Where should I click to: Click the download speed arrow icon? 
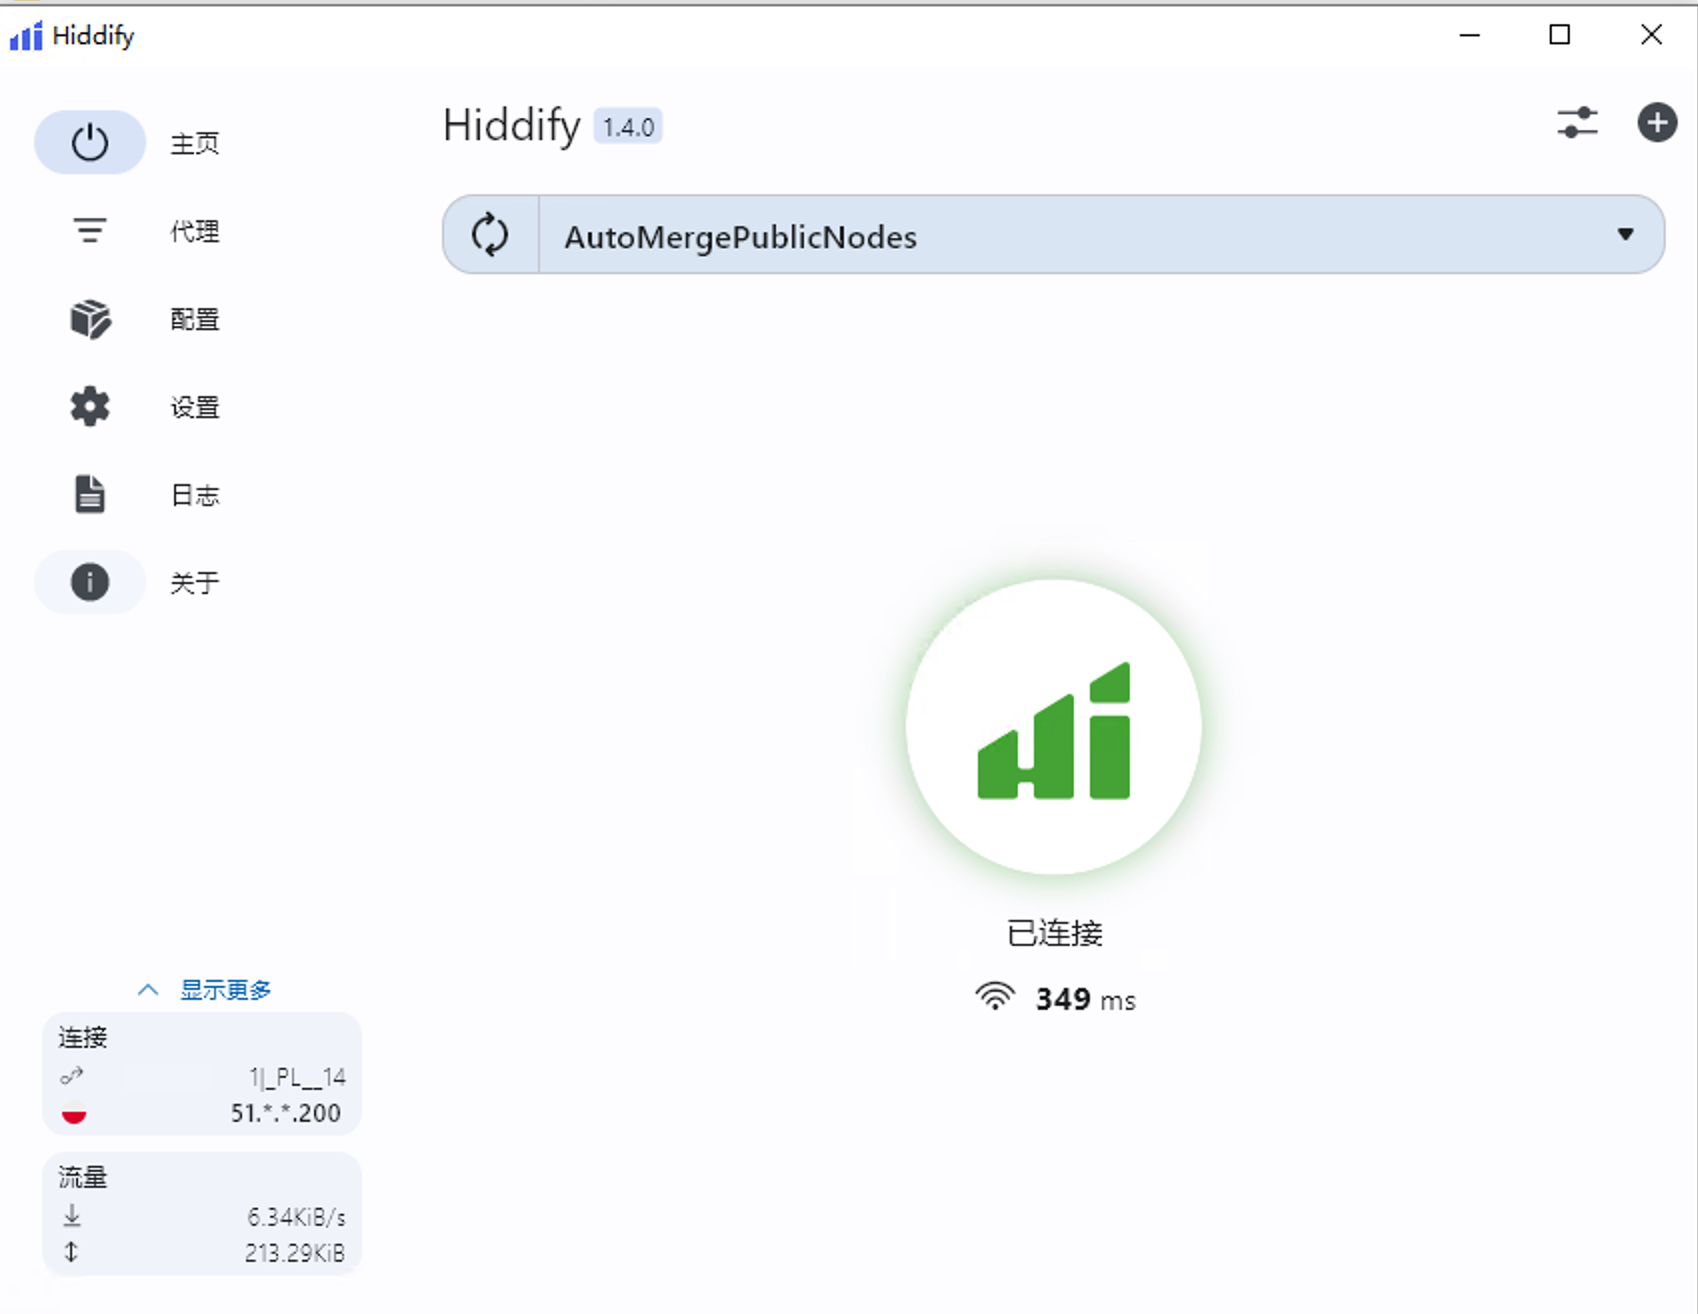point(72,1216)
